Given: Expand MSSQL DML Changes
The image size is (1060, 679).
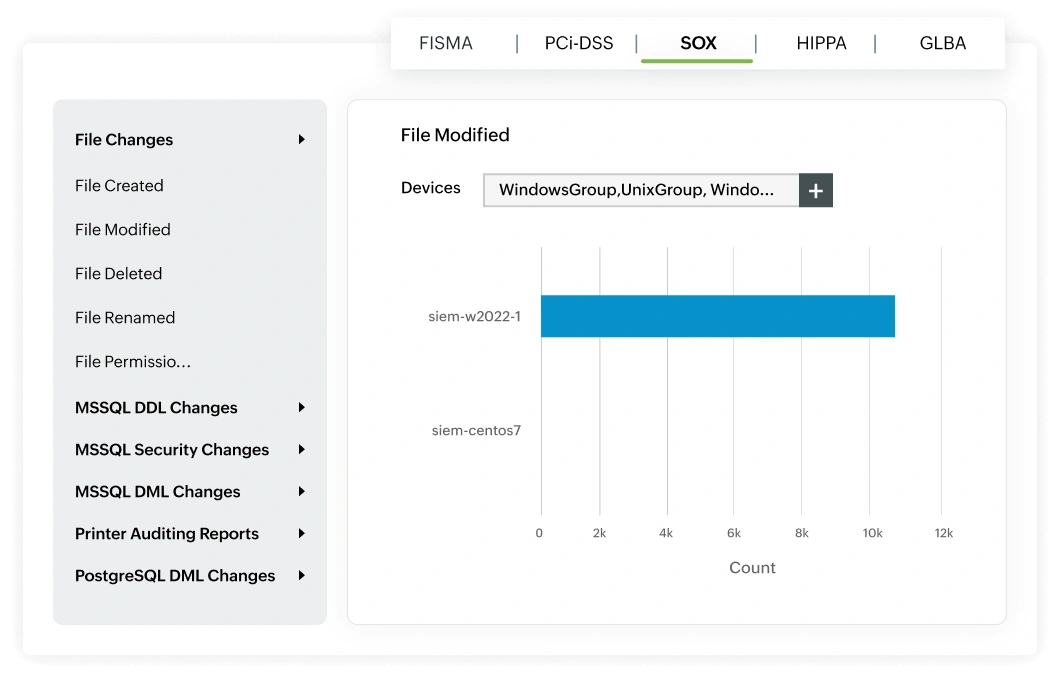Looking at the screenshot, I should coord(157,491).
